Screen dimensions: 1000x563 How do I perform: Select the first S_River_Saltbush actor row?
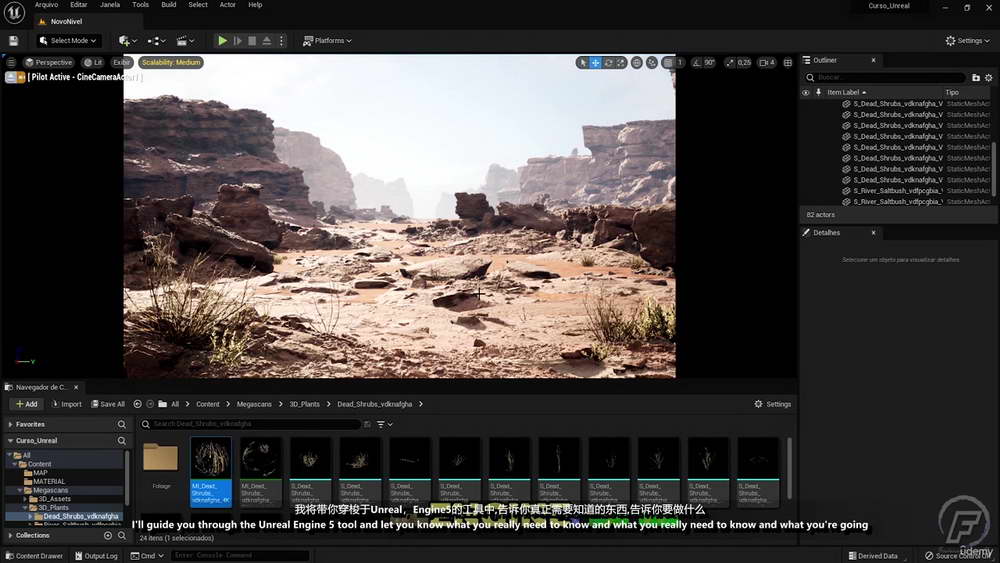tap(897, 191)
